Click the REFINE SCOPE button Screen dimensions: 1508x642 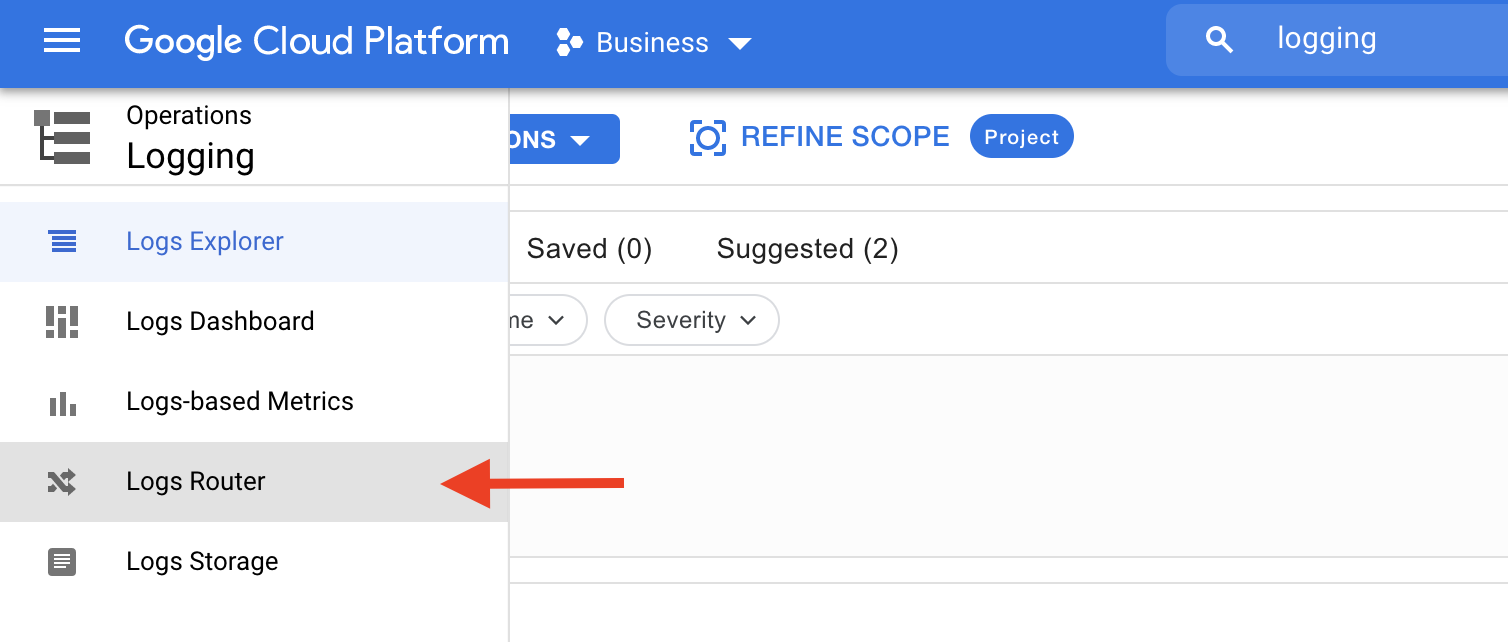(x=844, y=137)
